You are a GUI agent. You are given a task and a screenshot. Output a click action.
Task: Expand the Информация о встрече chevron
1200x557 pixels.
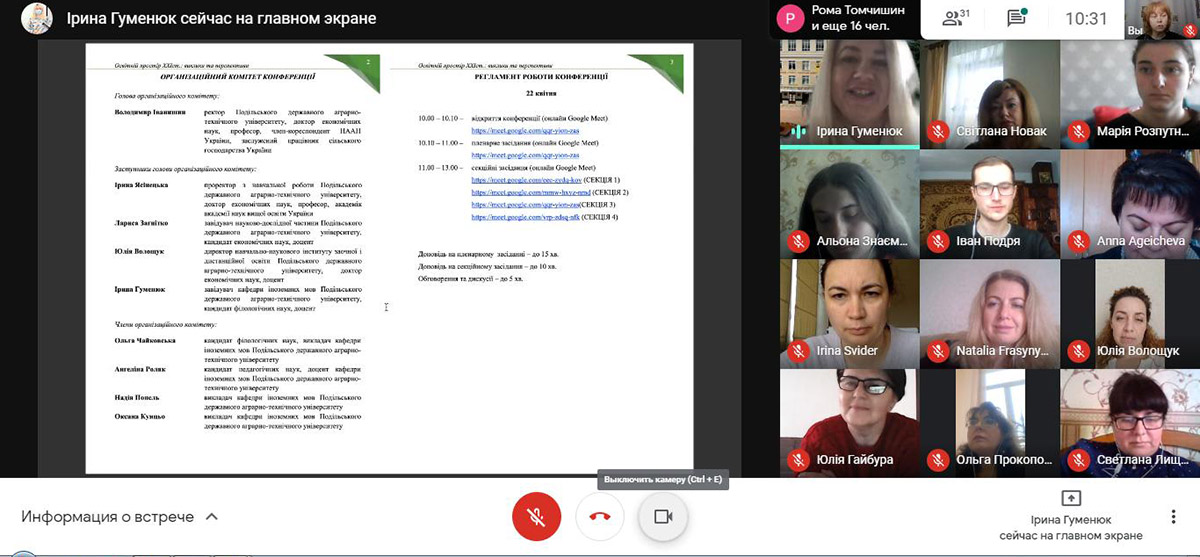click(211, 517)
